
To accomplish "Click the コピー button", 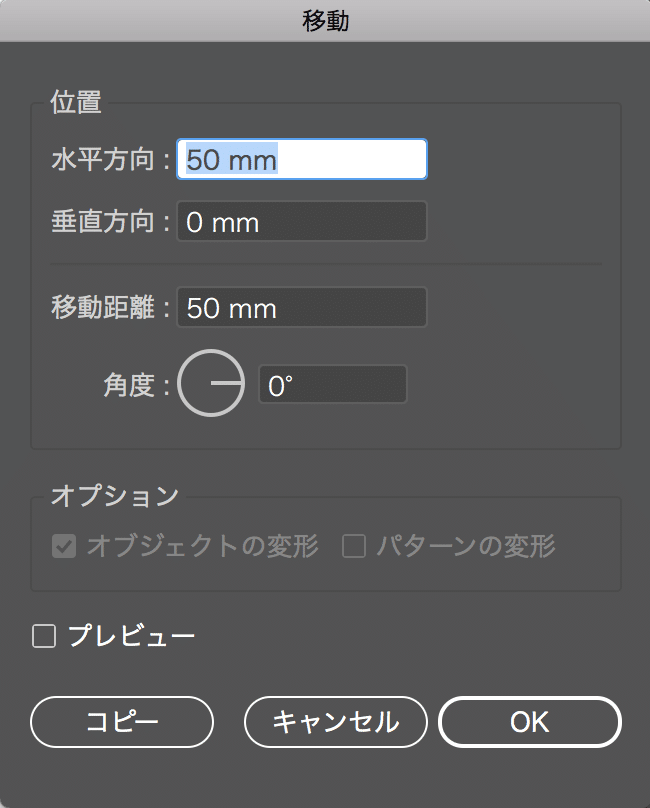I will pyautogui.click(x=122, y=722).
